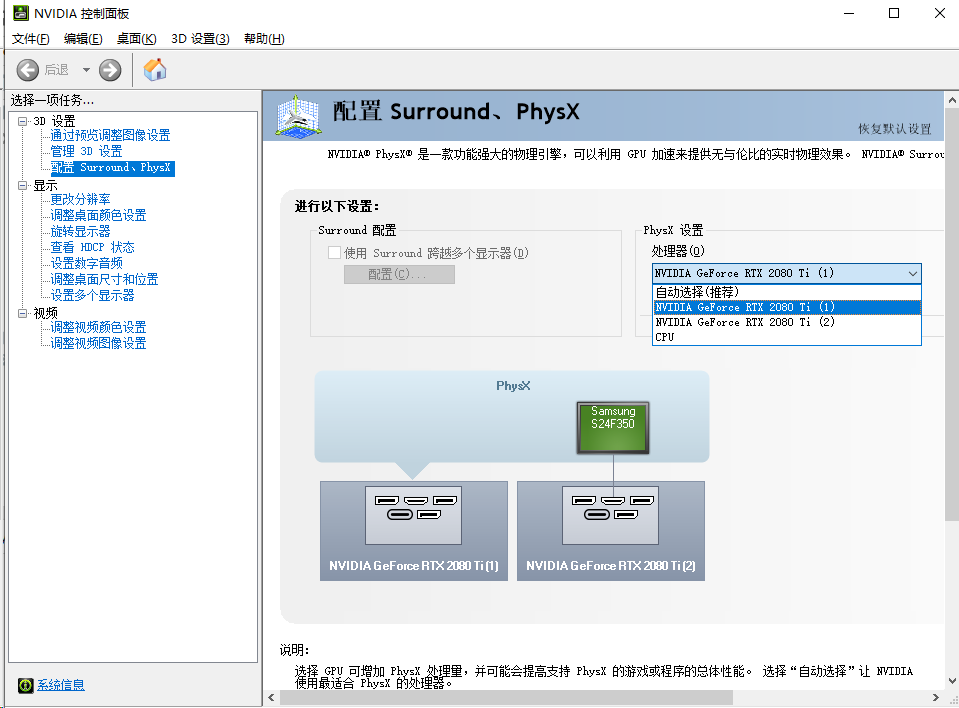Open 调整桌面尺寸和位置
Screen dimensions: 959x708
104,279
